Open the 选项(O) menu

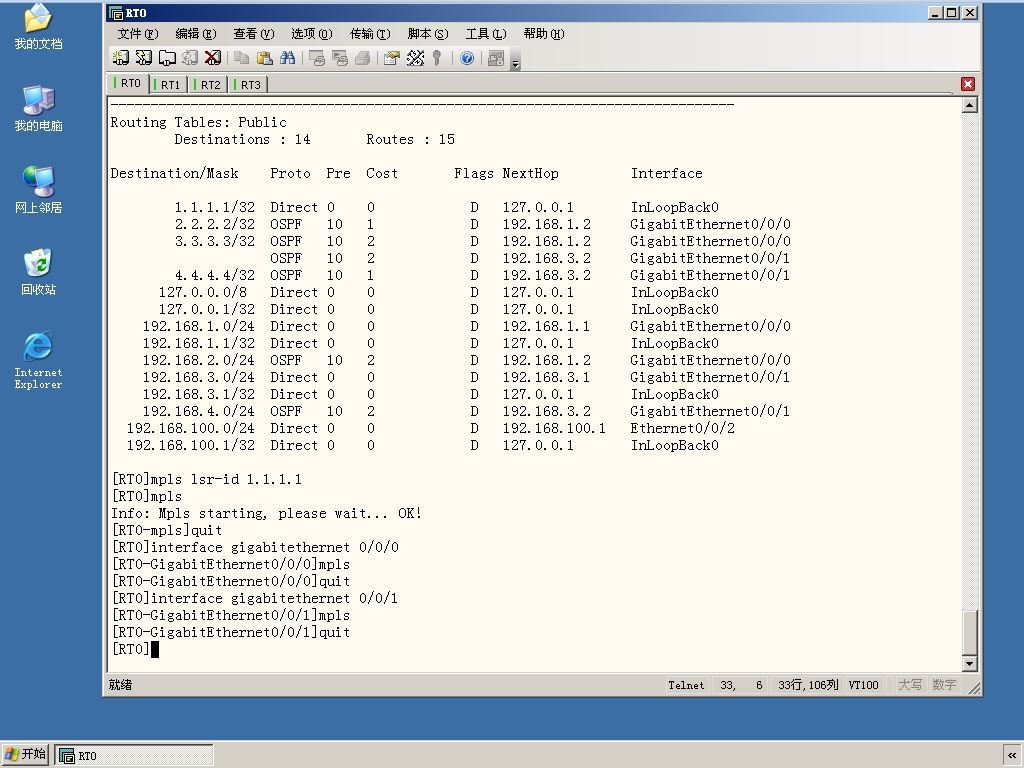[x=312, y=34]
